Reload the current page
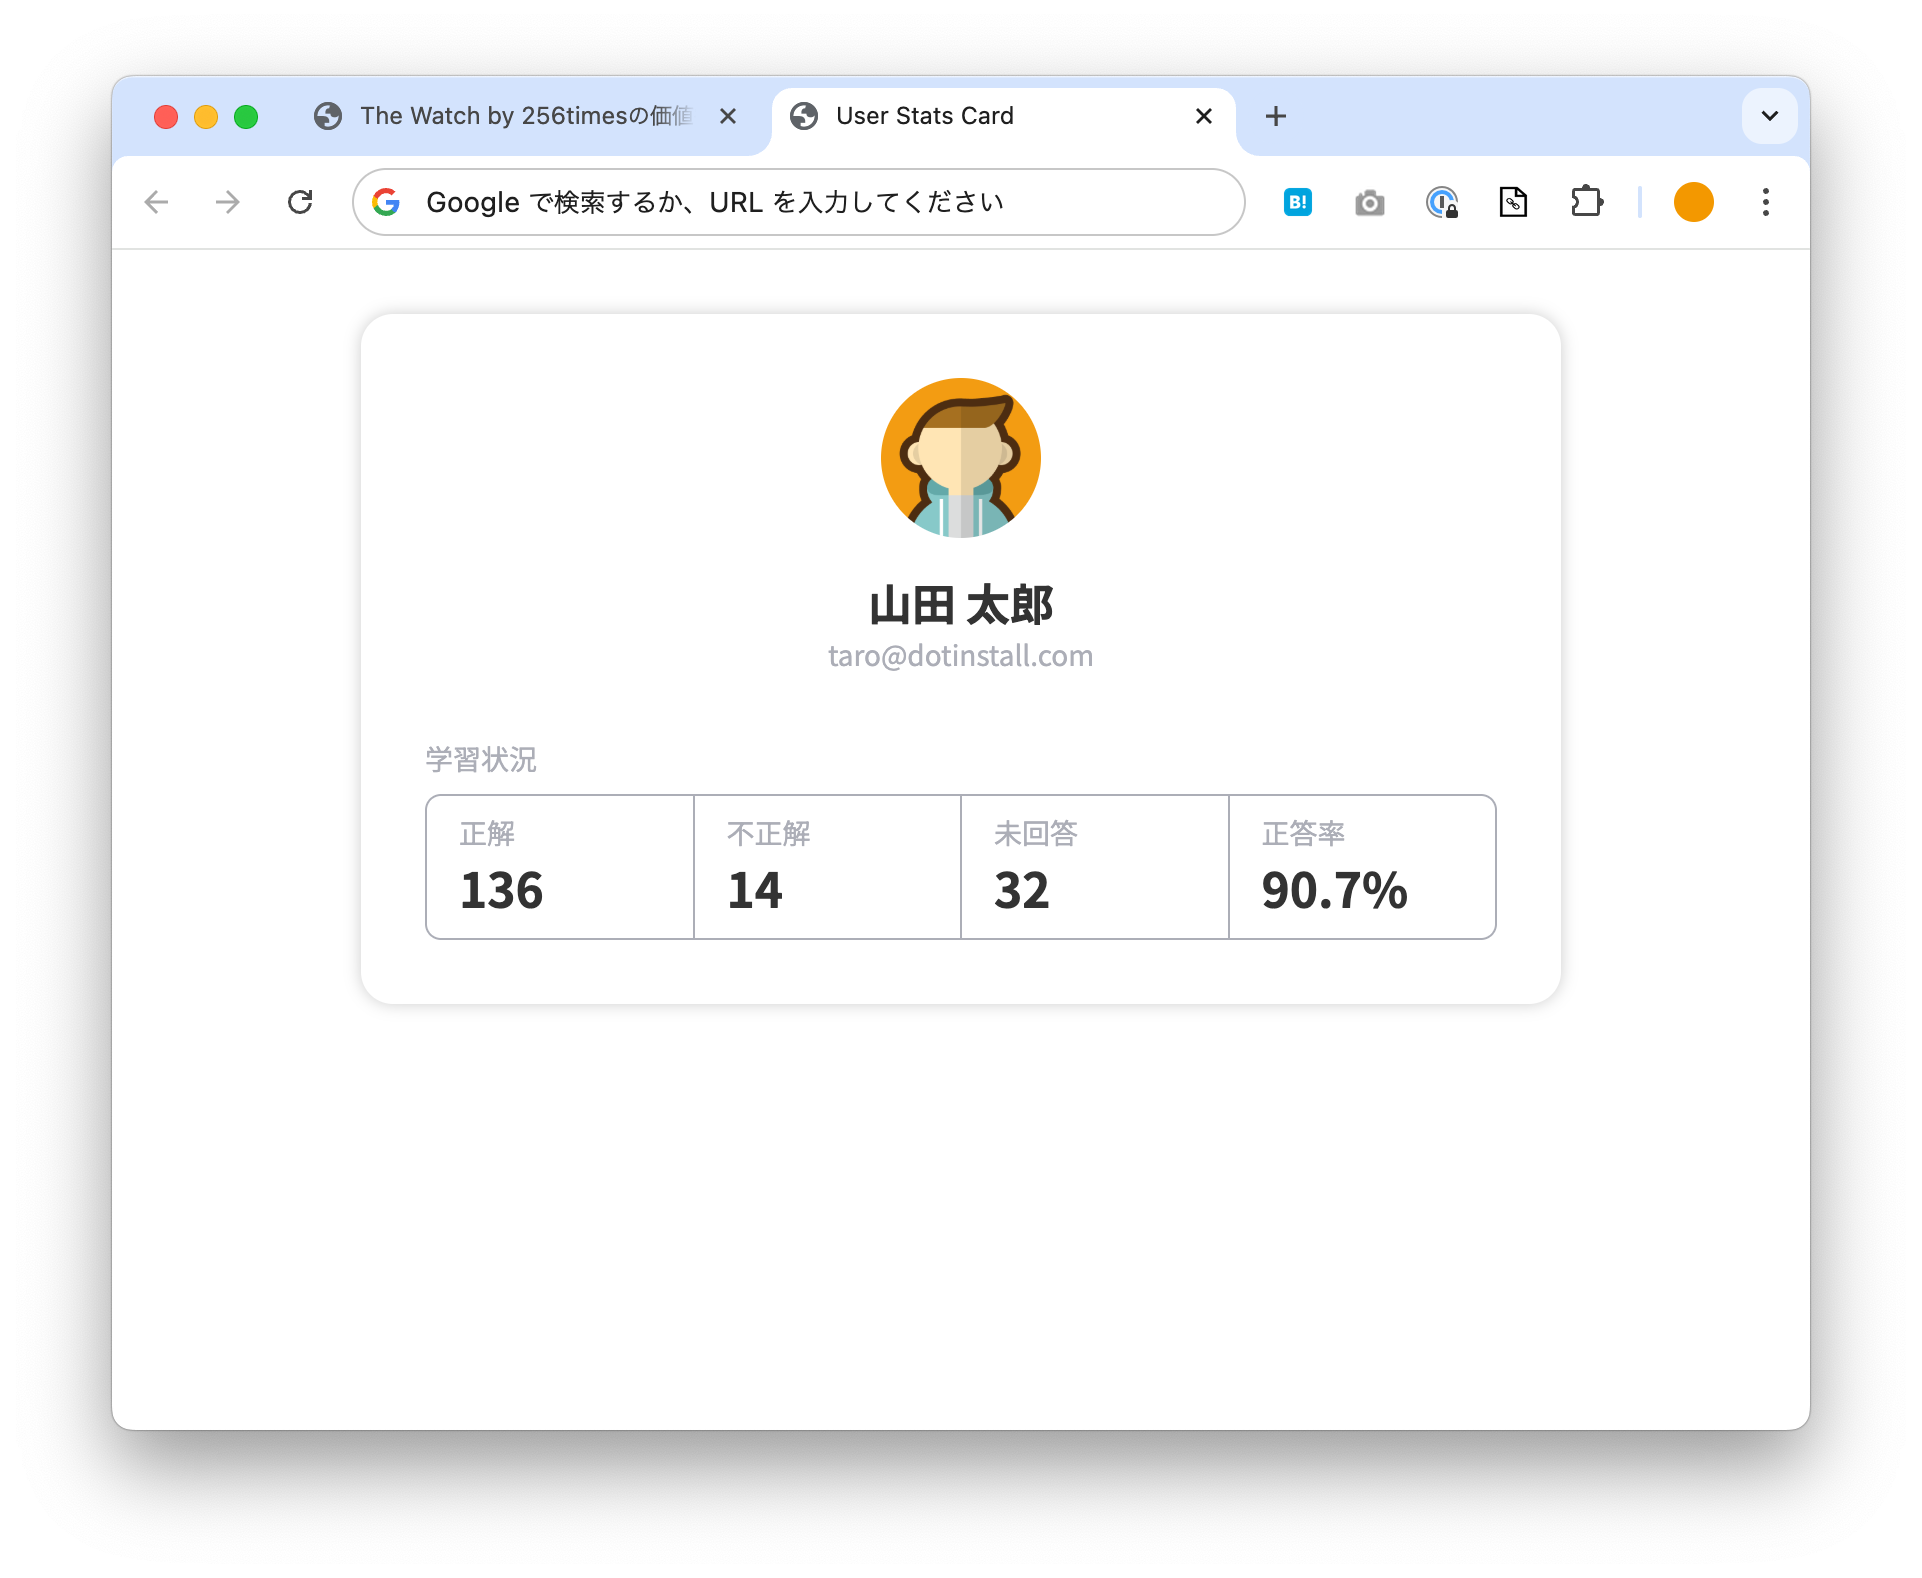This screenshot has width=1922, height=1578. [x=300, y=202]
